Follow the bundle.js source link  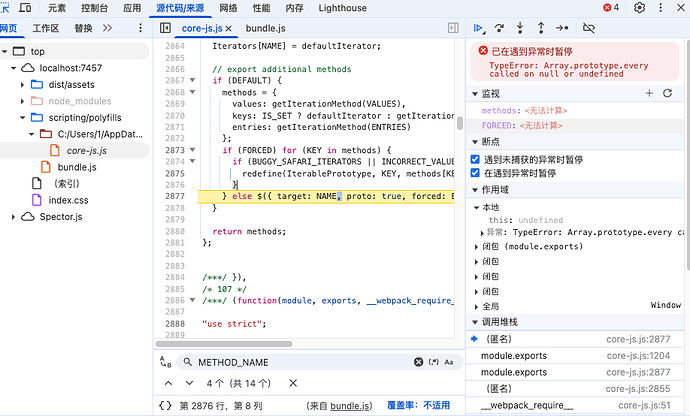point(351,405)
